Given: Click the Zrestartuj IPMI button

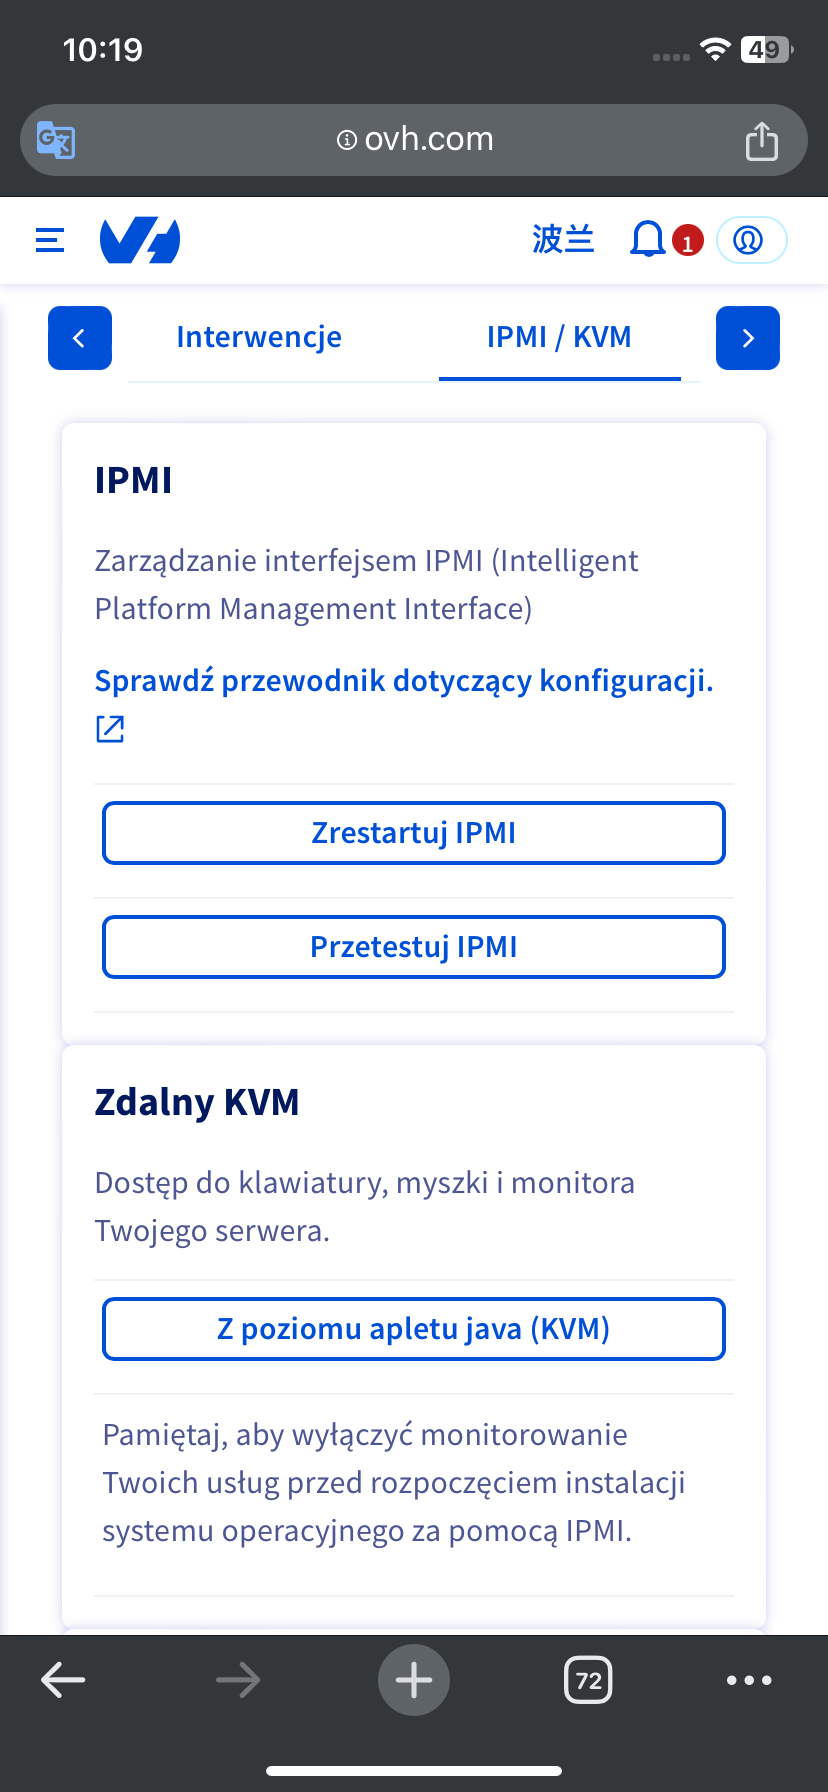Looking at the screenshot, I should click(x=414, y=833).
